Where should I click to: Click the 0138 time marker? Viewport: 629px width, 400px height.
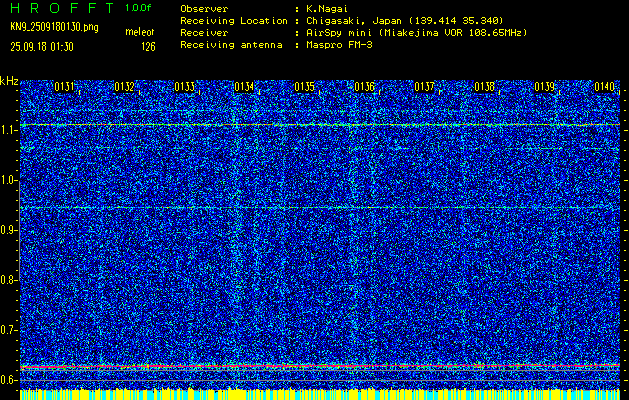coord(484,87)
